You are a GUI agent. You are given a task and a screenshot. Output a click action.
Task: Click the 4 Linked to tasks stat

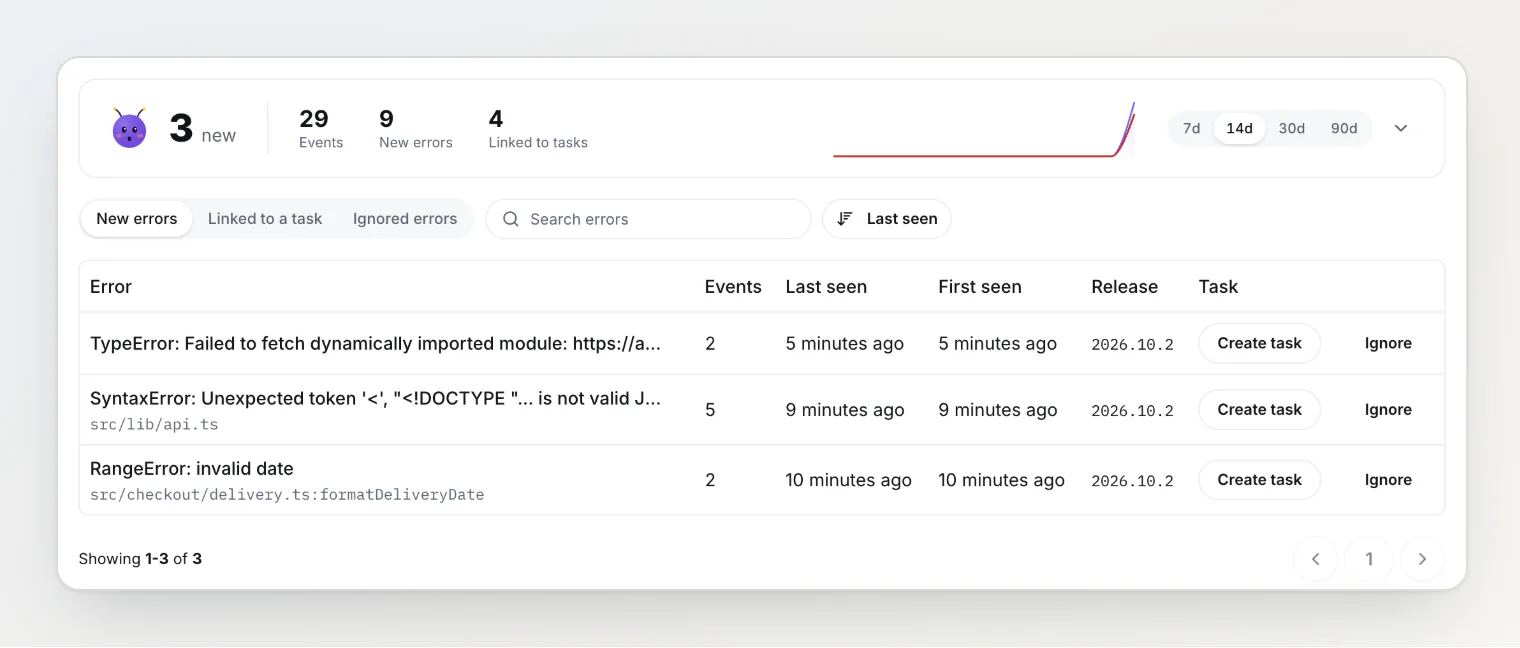[538, 129]
